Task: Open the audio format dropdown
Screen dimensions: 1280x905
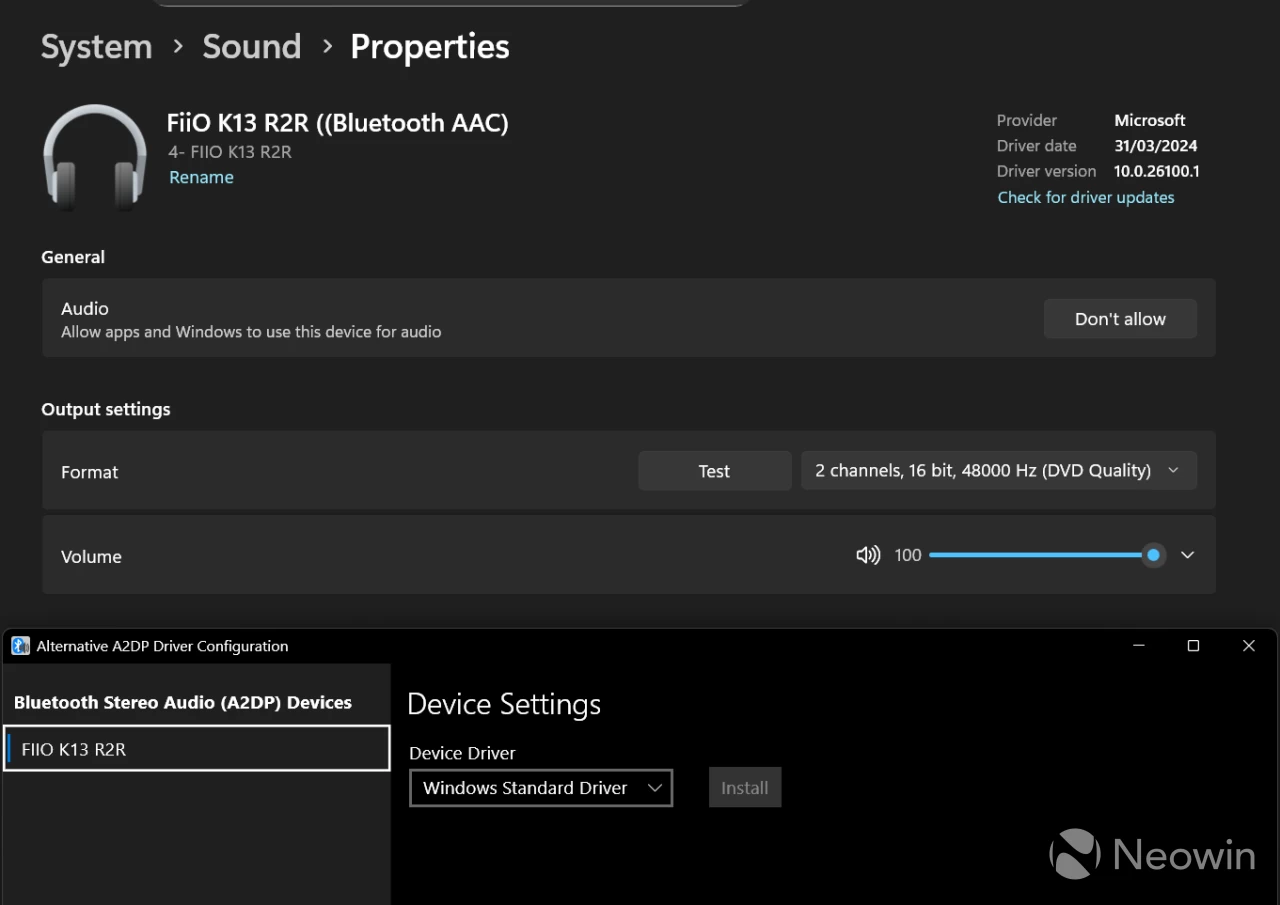Action: (999, 471)
